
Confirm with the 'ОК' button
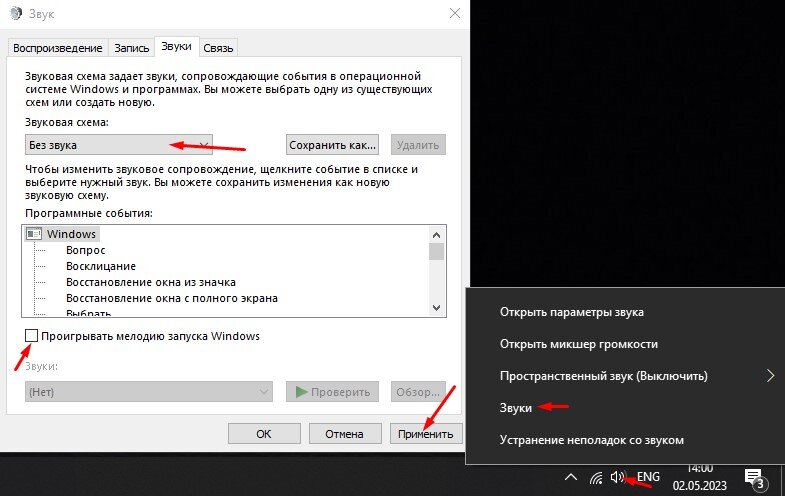coord(264,434)
